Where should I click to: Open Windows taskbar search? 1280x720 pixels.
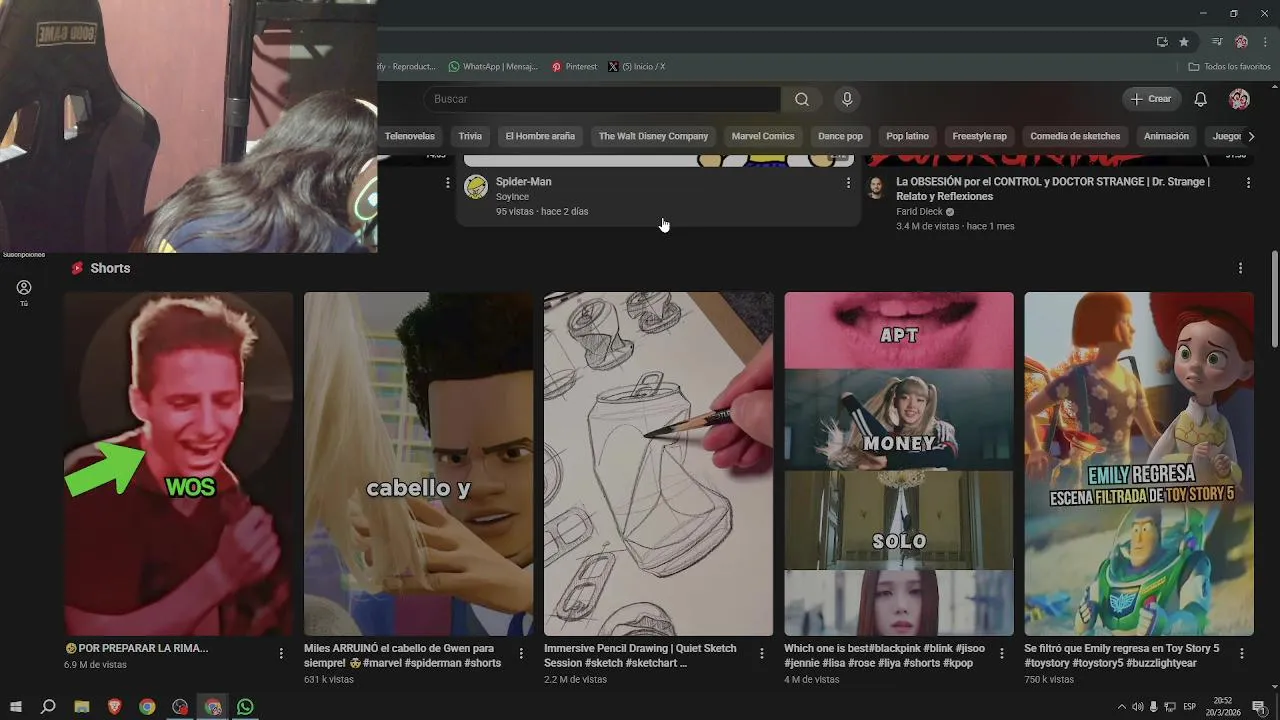click(x=48, y=707)
